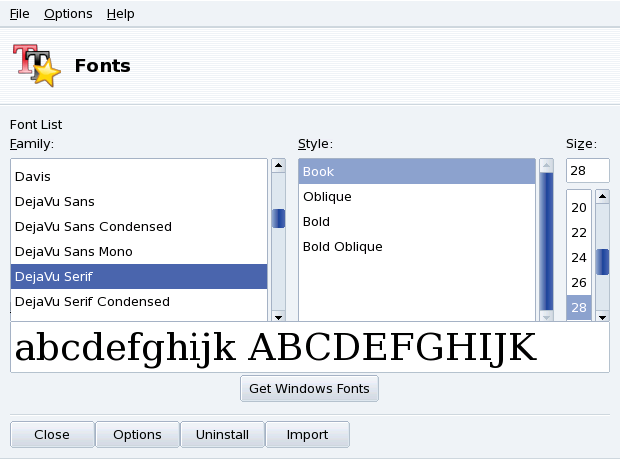Screen dimensions: 620x460
Task: Click the style list scrollbar up arrow
Action: (x=546, y=165)
